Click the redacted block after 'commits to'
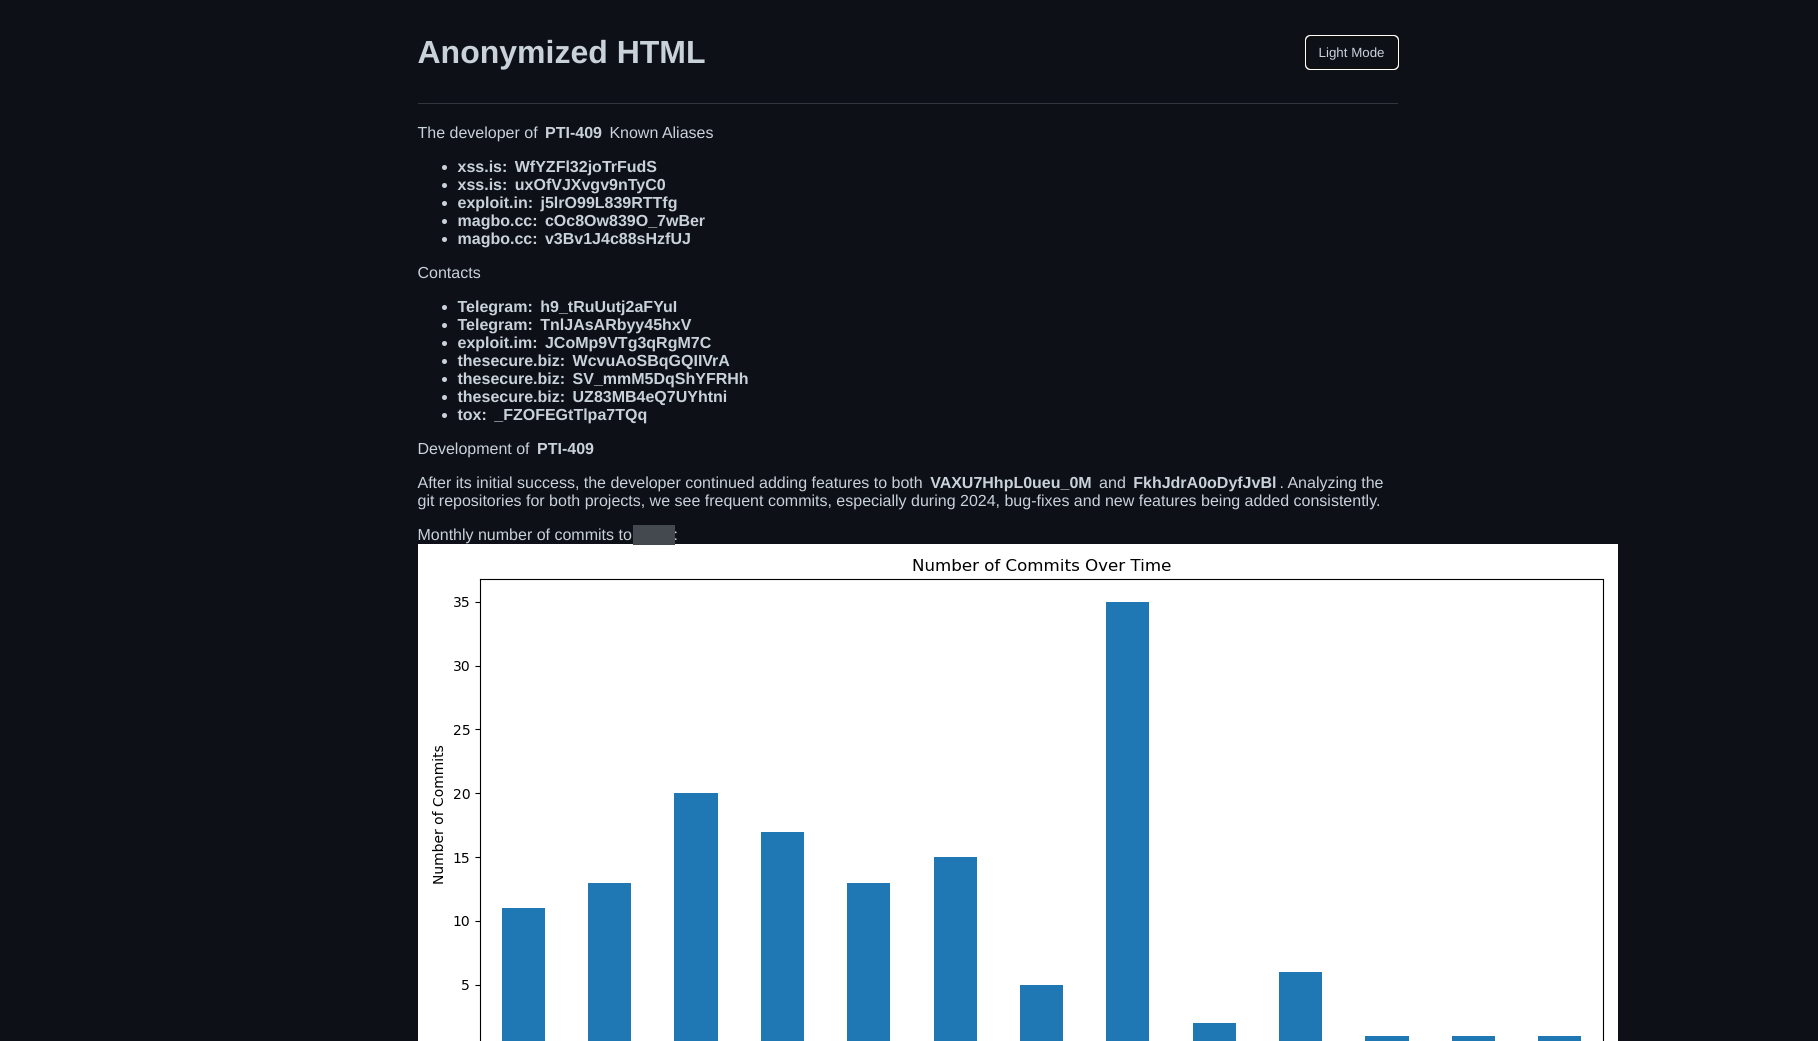Image resolution: width=1818 pixels, height=1041 pixels. pyautogui.click(x=654, y=535)
